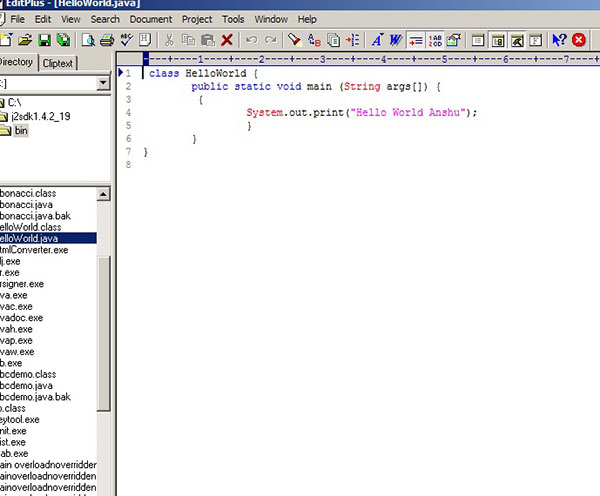Click the plain window layout toolbar icon

pos(478,40)
